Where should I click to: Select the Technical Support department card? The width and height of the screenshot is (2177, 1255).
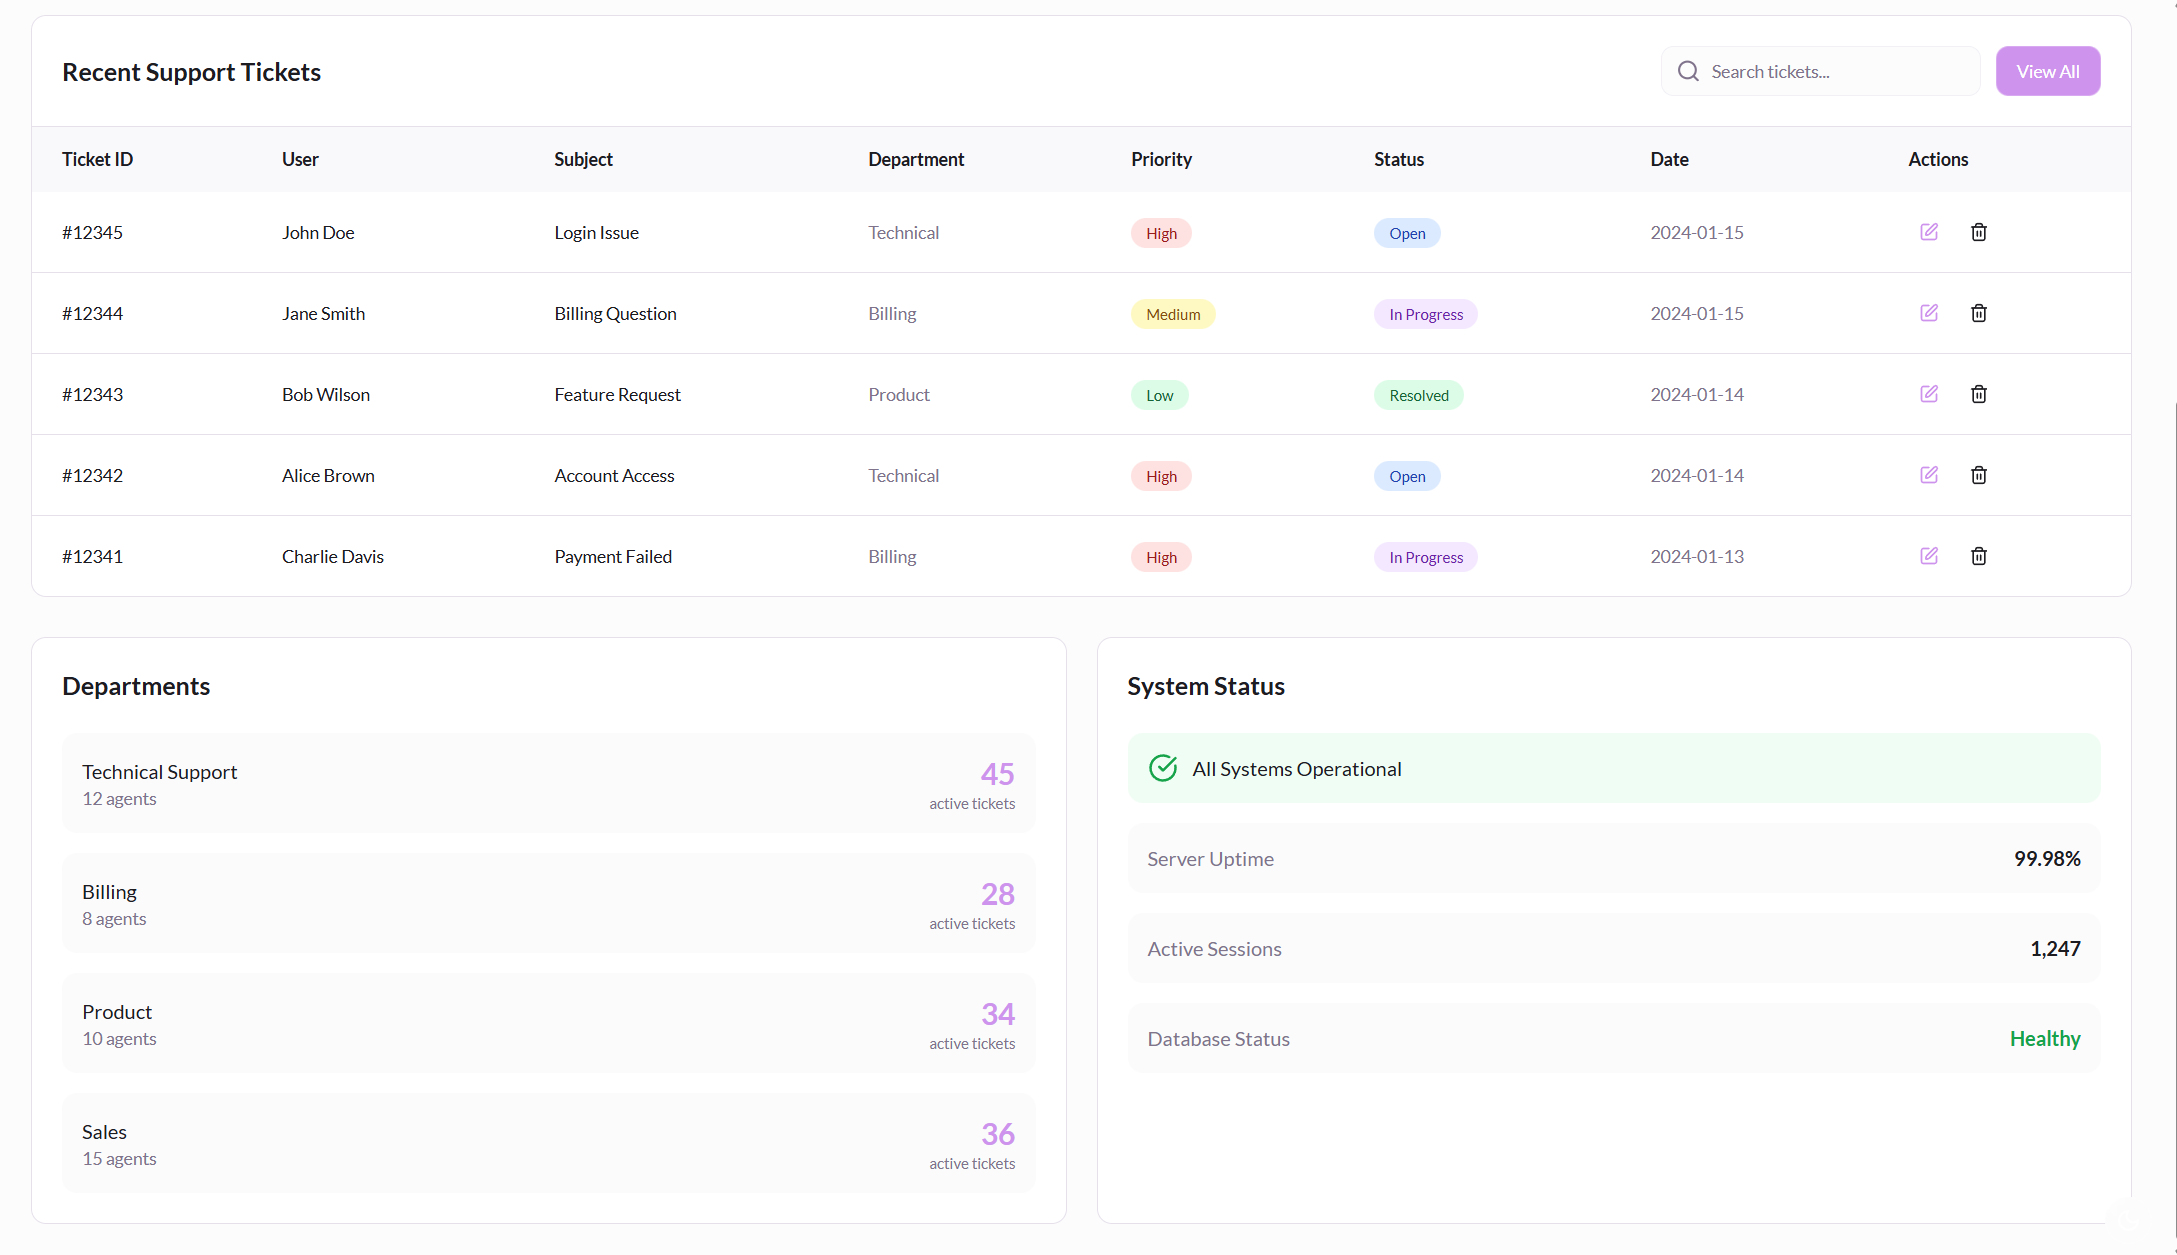tap(548, 783)
